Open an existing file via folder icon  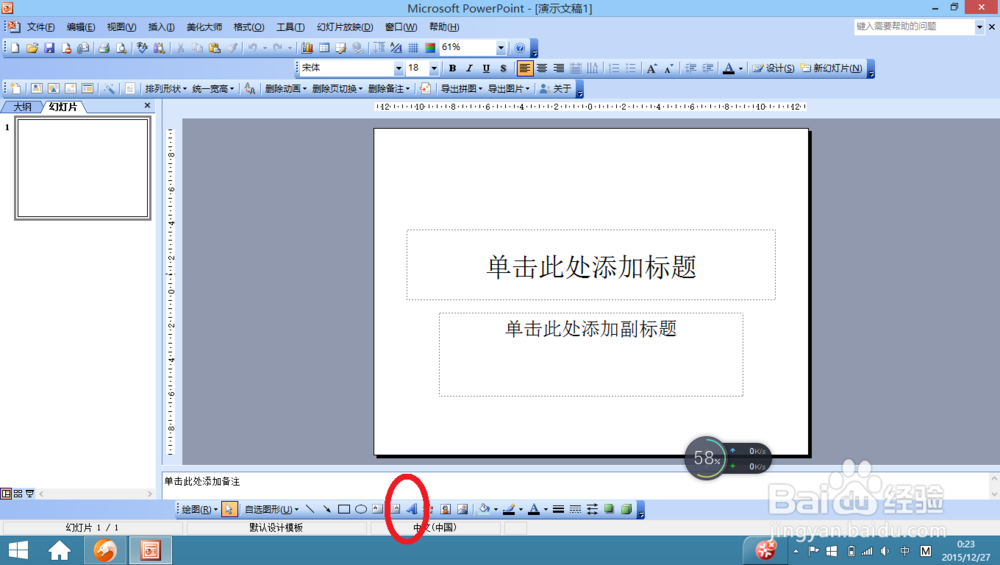pos(32,48)
